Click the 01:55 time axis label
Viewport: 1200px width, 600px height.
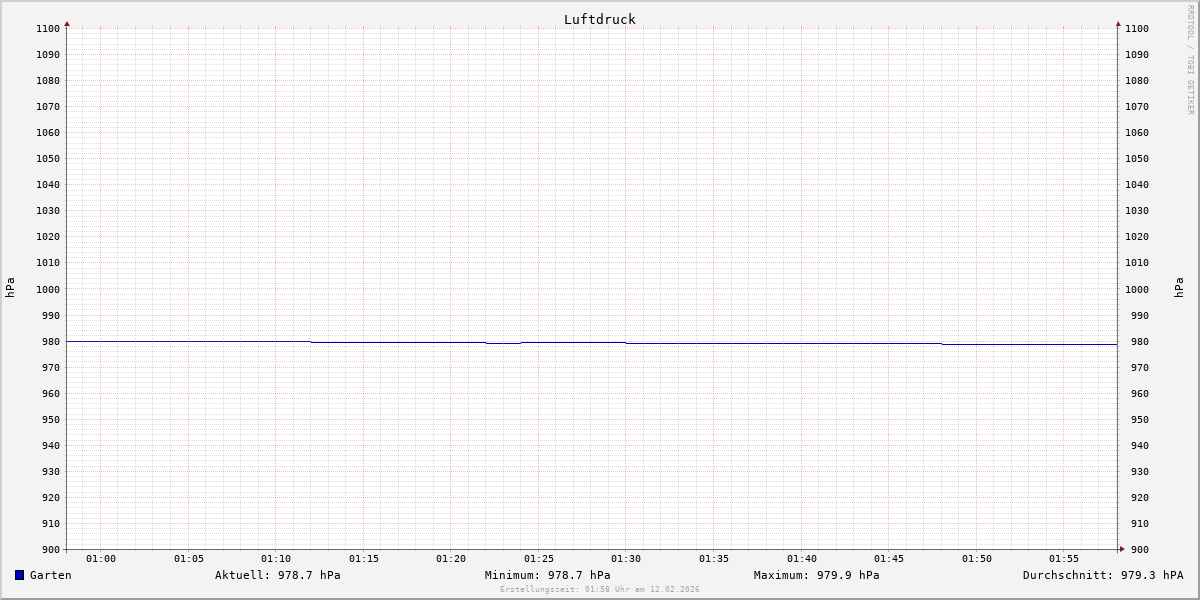pyautogui.click(x=1064, y=559)
